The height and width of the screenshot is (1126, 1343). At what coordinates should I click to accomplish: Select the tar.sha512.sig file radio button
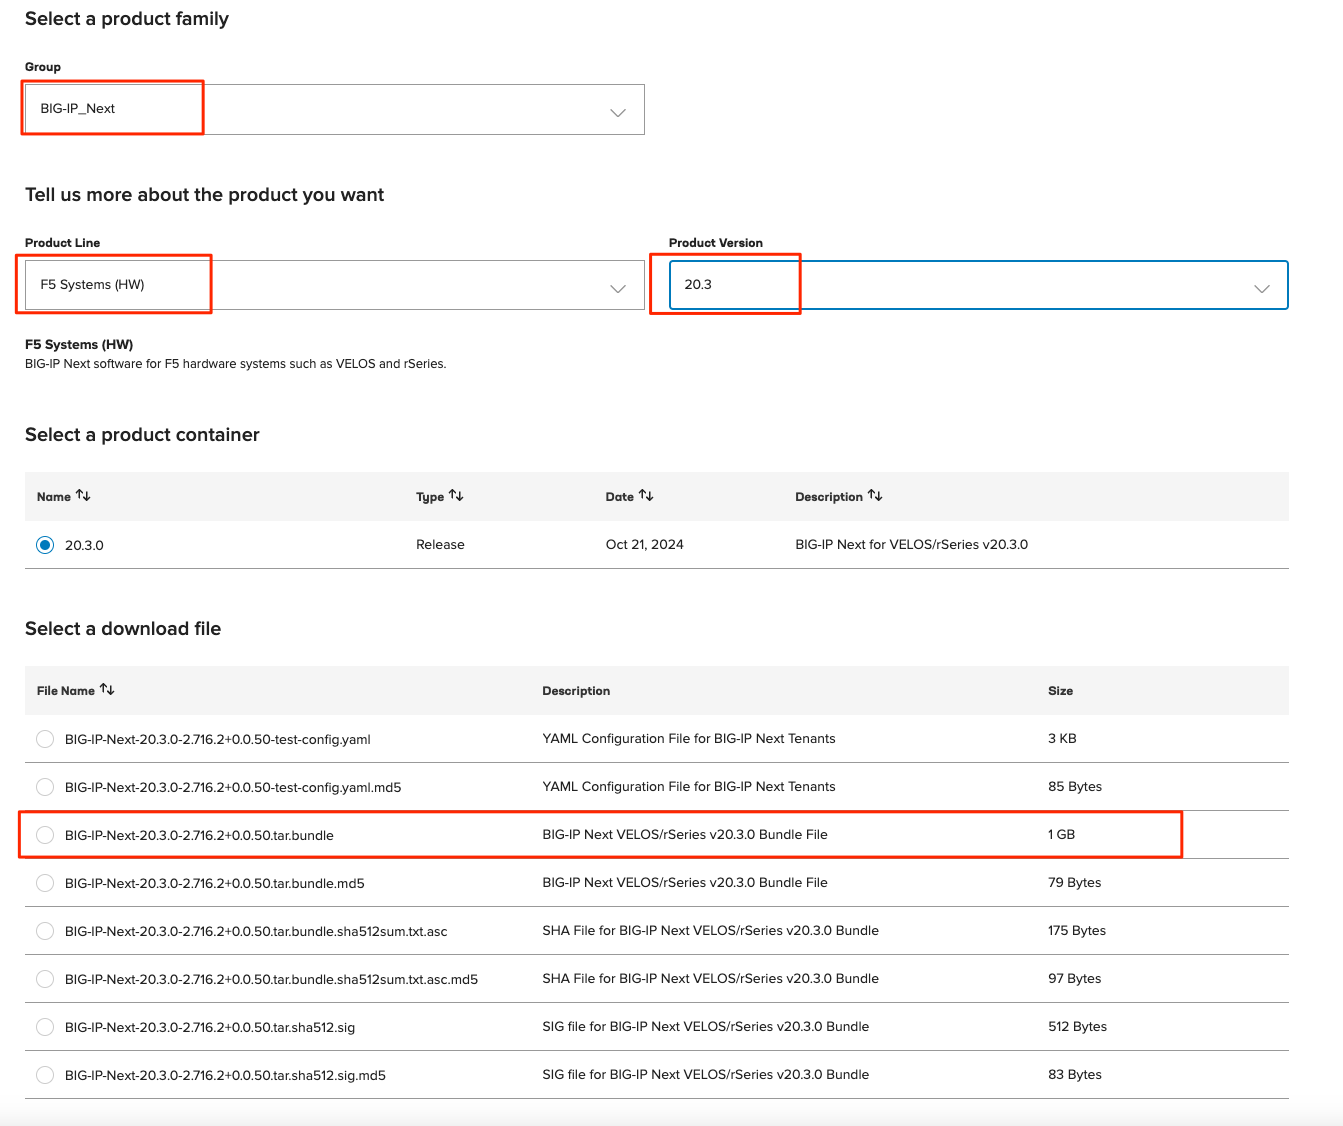tap(45, 1027)
